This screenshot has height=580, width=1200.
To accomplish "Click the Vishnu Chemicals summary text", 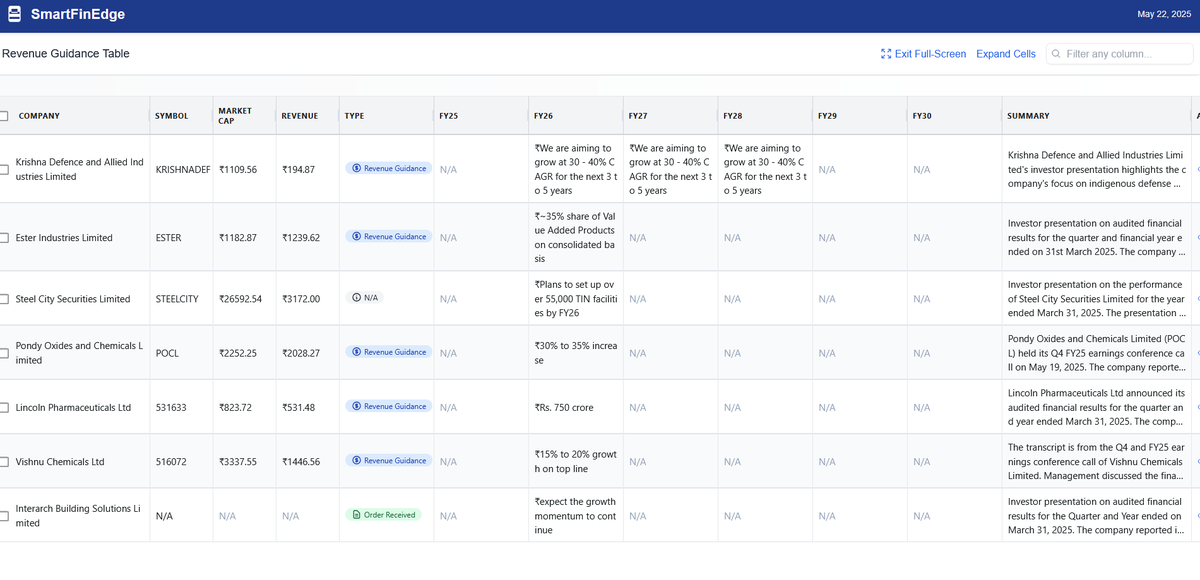I will 1096,462.
